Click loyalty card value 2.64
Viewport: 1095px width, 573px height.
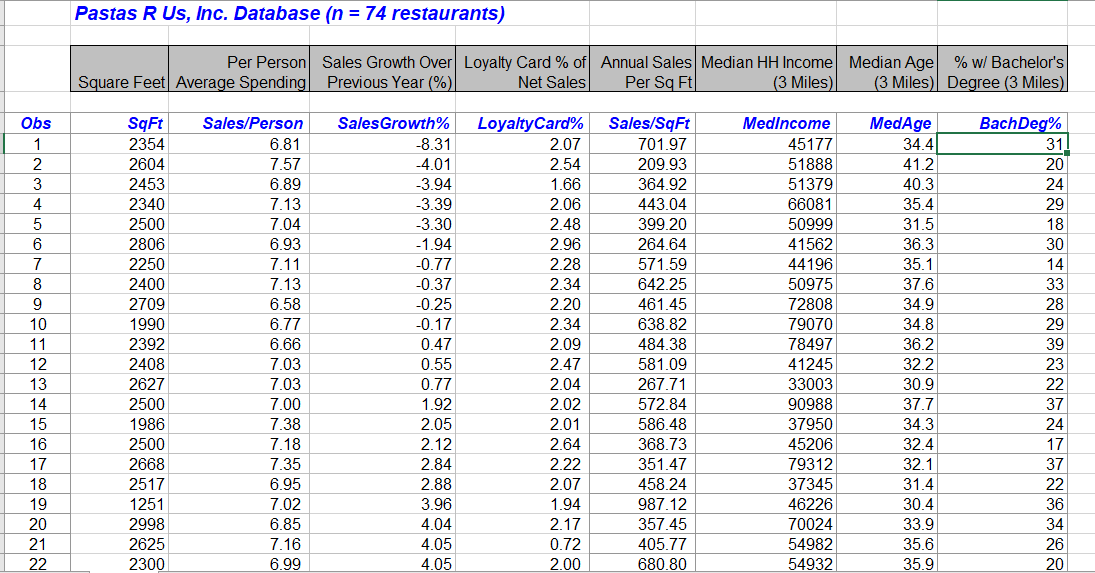[522, 445]
